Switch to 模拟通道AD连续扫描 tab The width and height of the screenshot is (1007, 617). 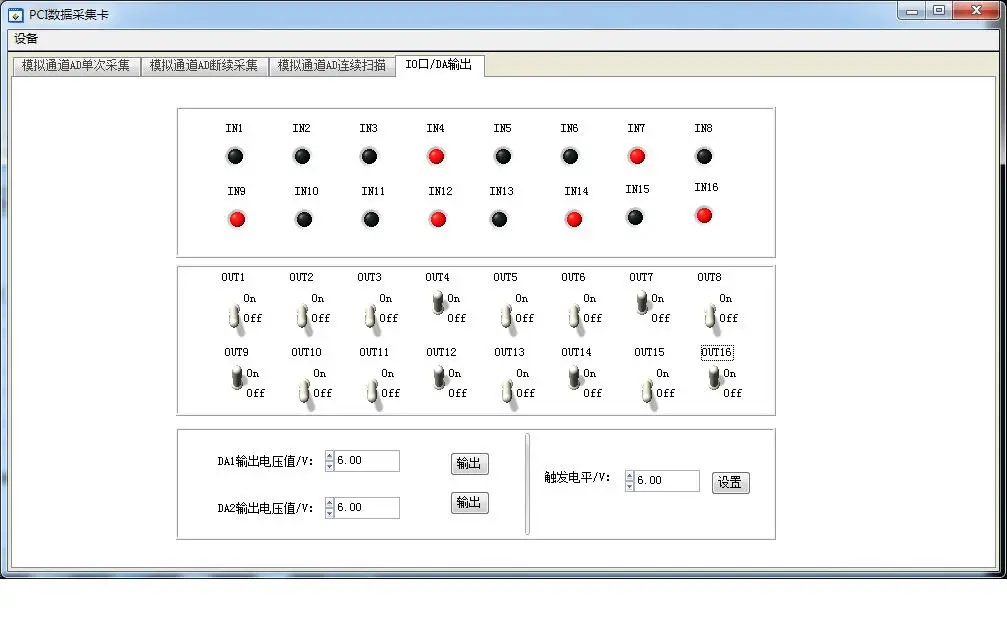(x=331, y=65)
